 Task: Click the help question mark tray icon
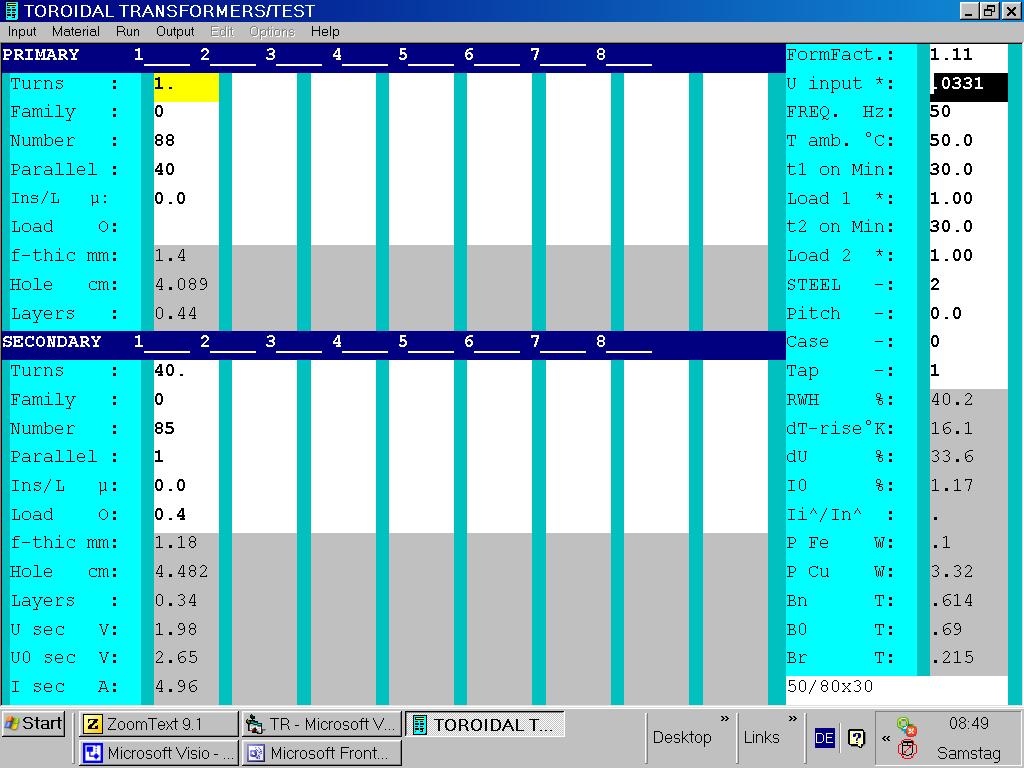click(x=856, y=738)
